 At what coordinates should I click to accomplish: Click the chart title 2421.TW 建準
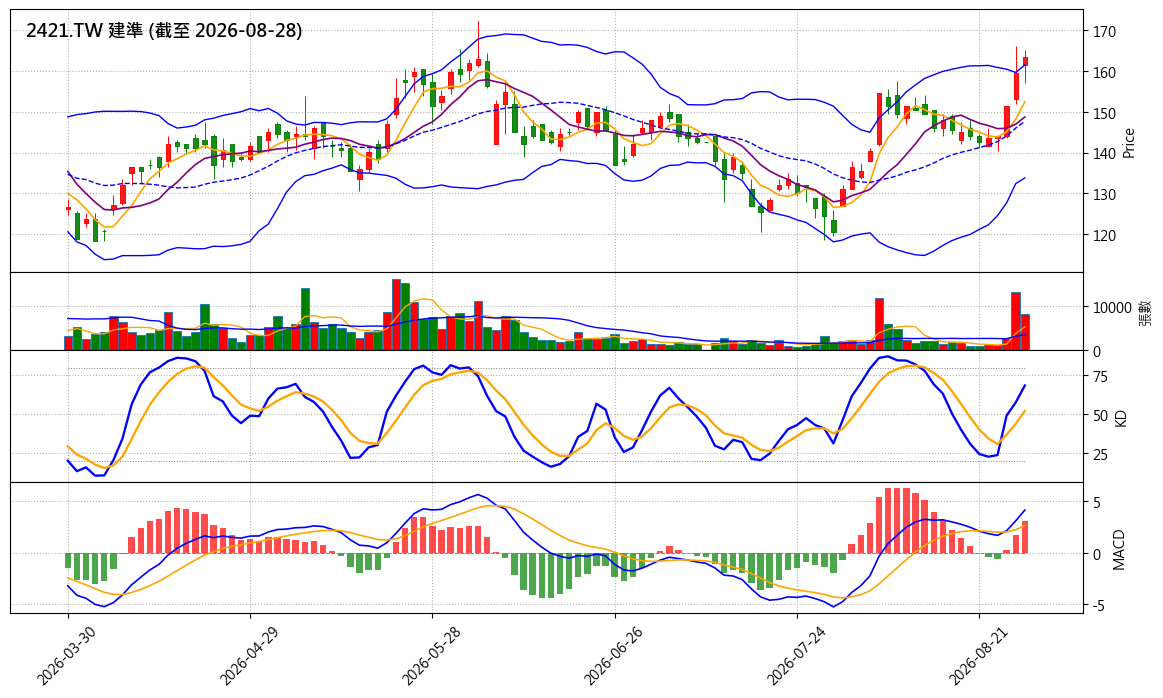click(164, 30)
